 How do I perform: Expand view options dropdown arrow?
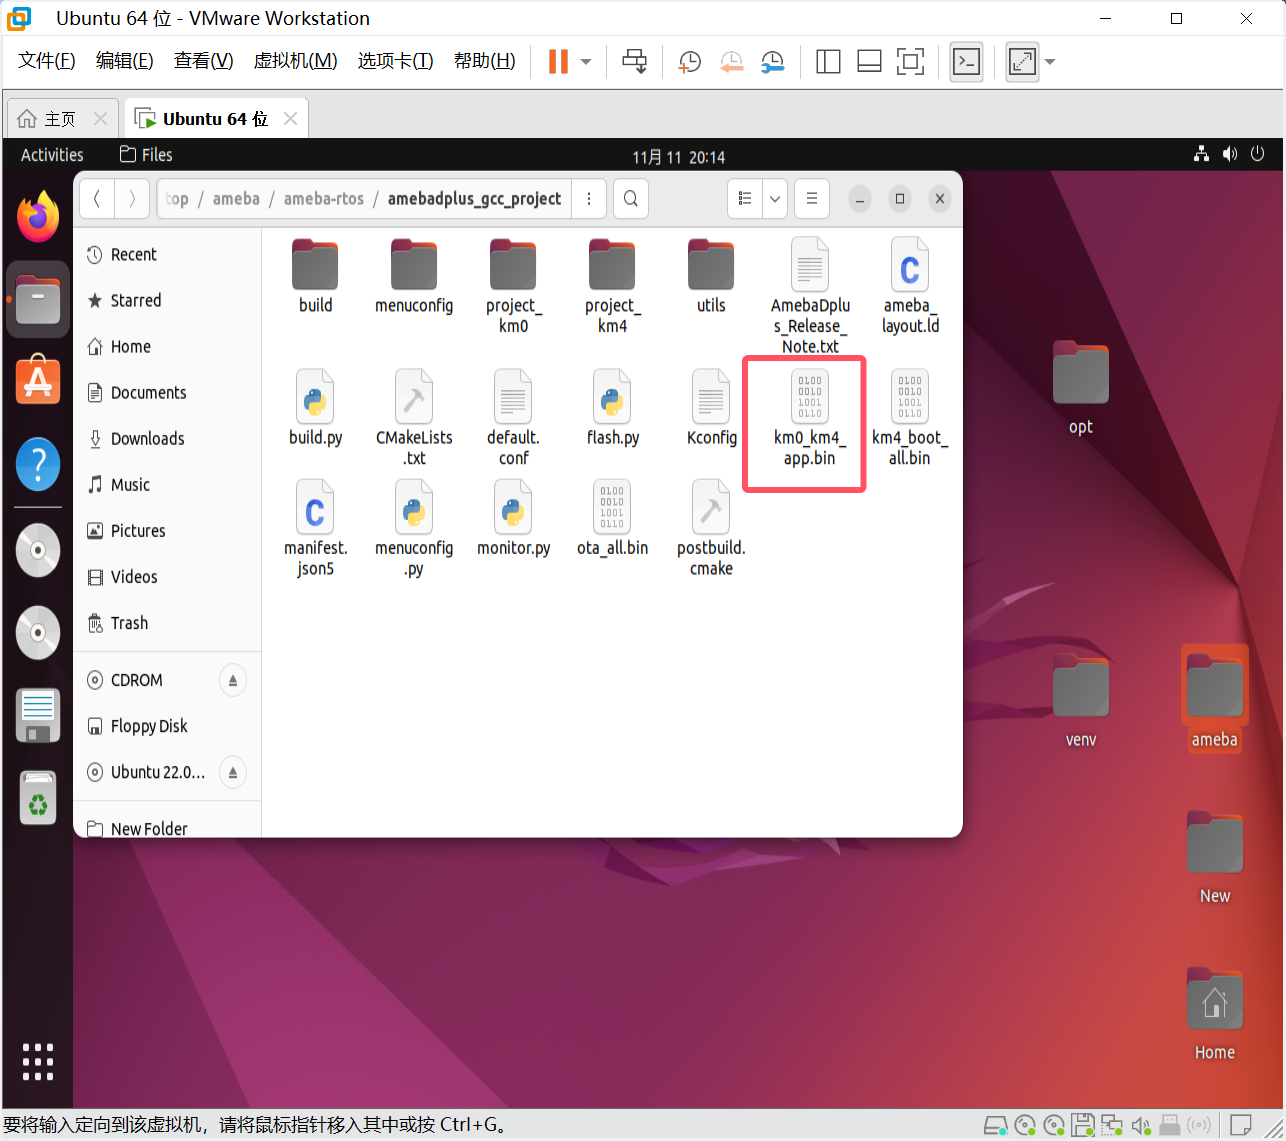coord(775,199)
